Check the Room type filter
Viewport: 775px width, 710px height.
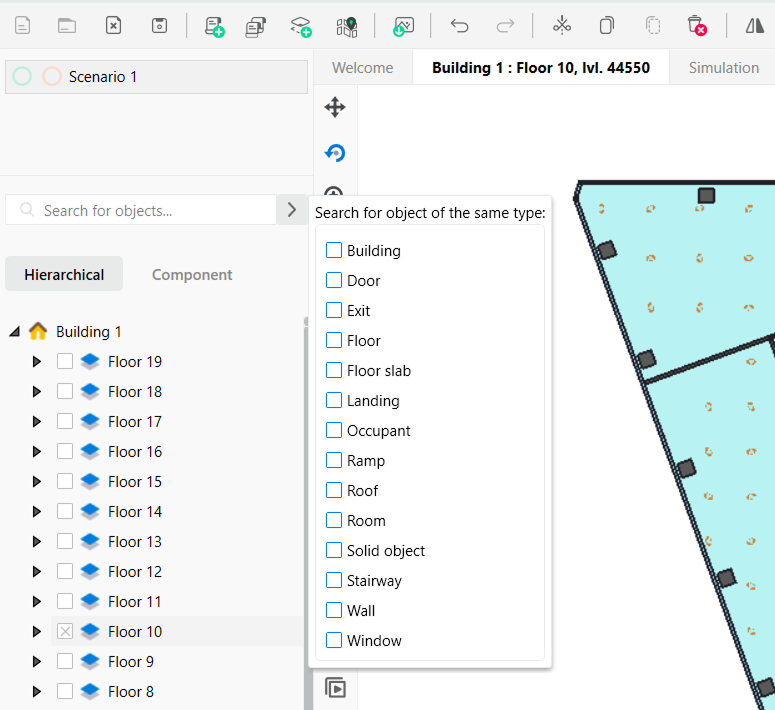click(334, 520)
